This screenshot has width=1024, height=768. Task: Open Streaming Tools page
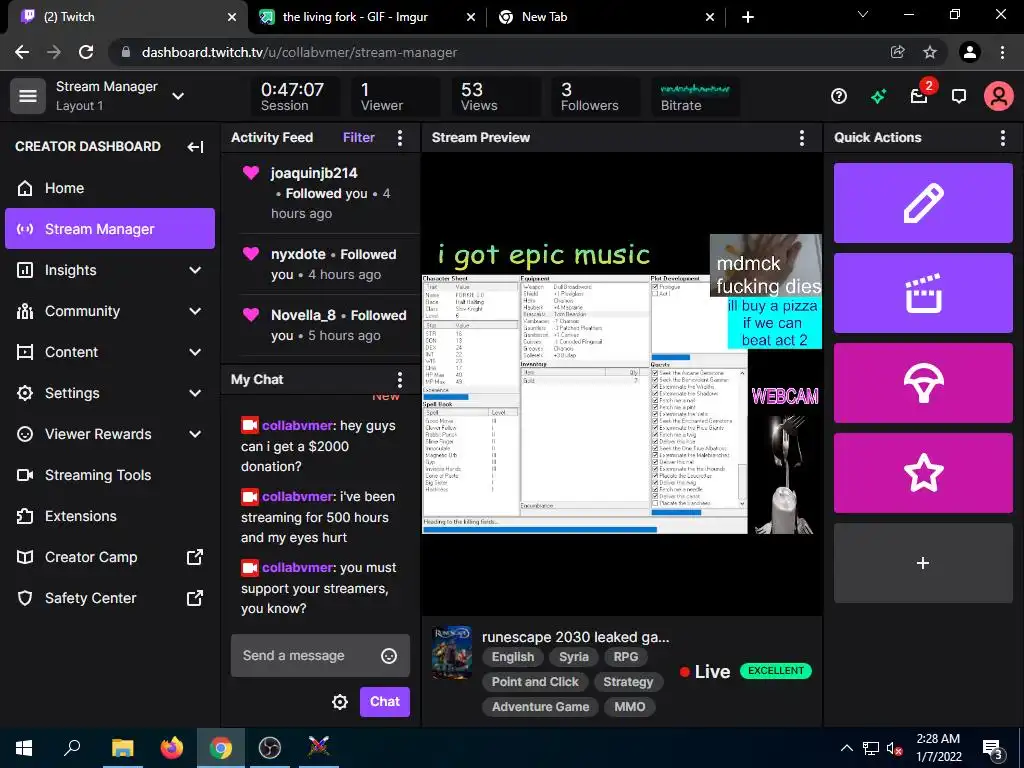coord(110,475)
